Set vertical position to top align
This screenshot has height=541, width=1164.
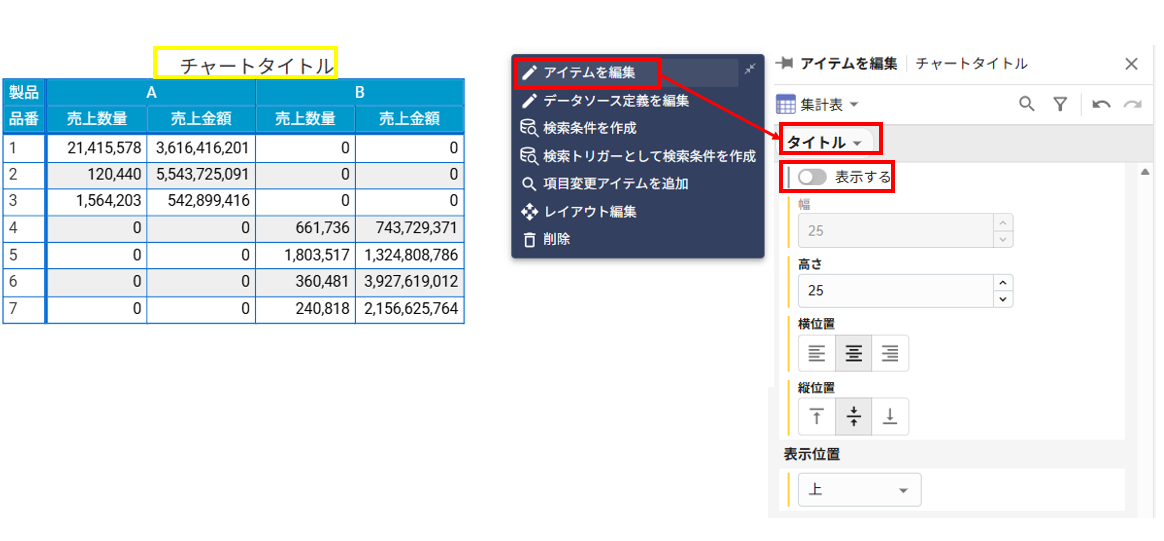(817, 417)
